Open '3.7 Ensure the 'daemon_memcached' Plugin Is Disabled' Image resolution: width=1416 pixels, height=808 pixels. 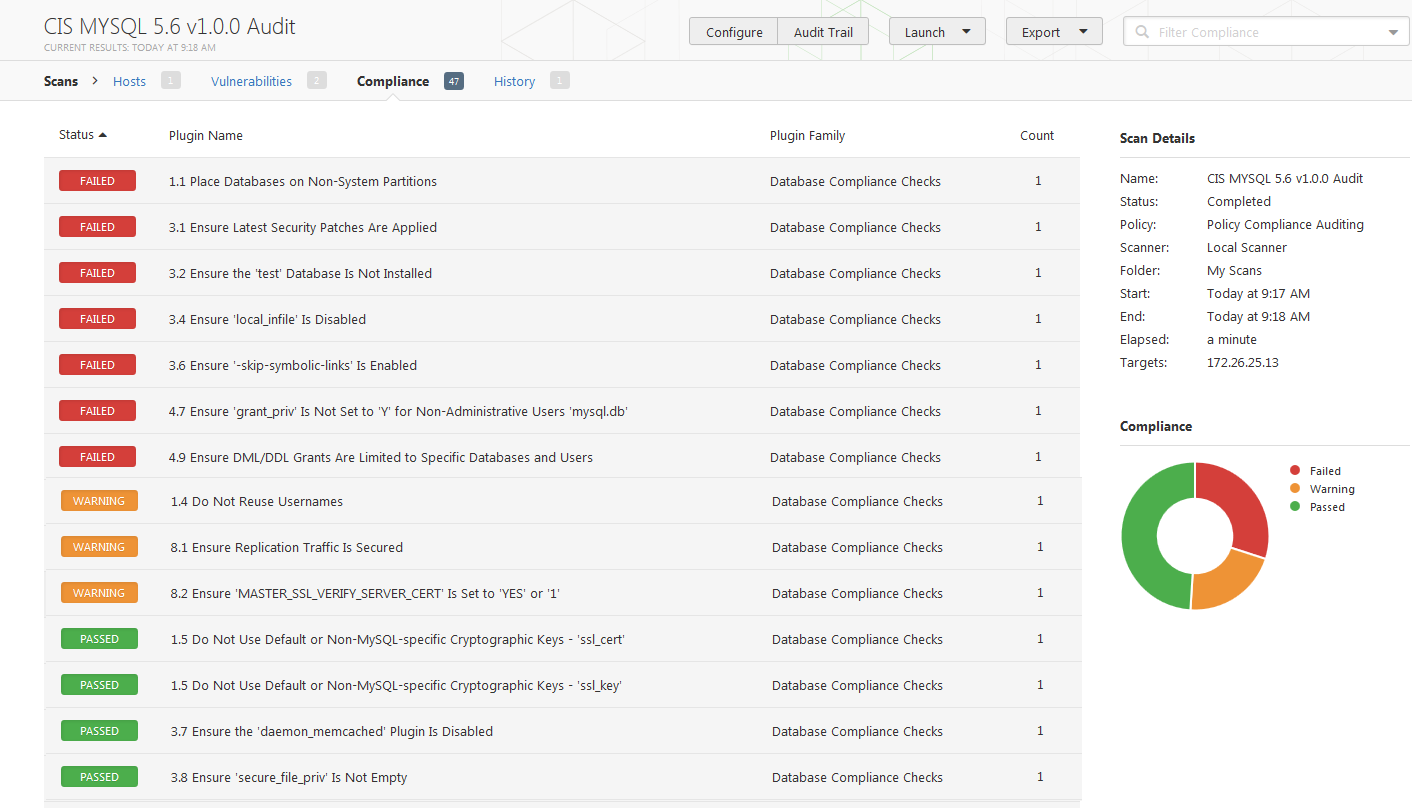tap(332, 731)
